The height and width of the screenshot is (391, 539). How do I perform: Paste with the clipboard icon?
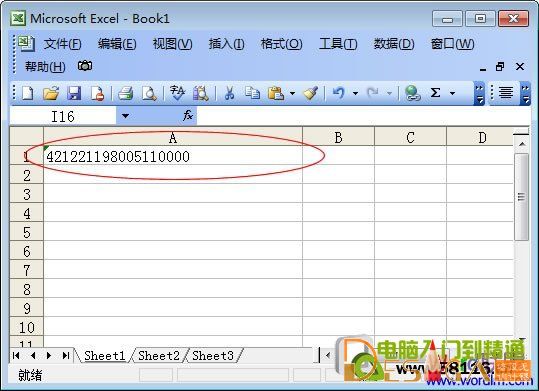coord(276,93)
